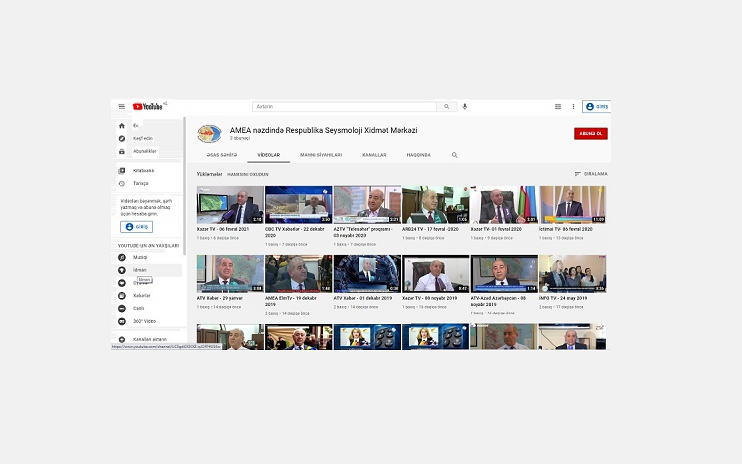Switch to the Kanallar tab
Image resolution: width=742 pixels, height=464 pixels.
[x=374, y=155]
